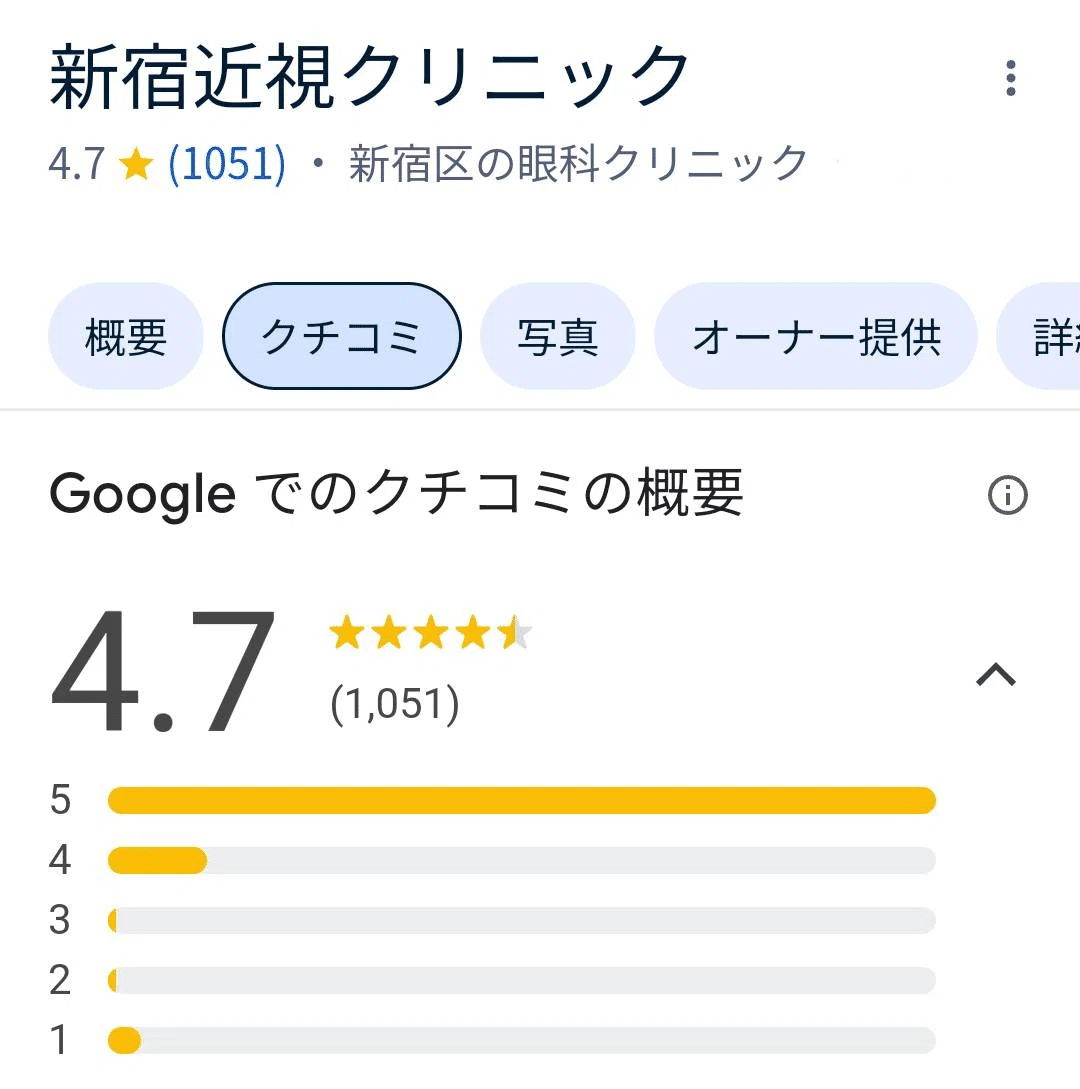
Task: Select the 4-star rating bar
Action: (521, 860)
